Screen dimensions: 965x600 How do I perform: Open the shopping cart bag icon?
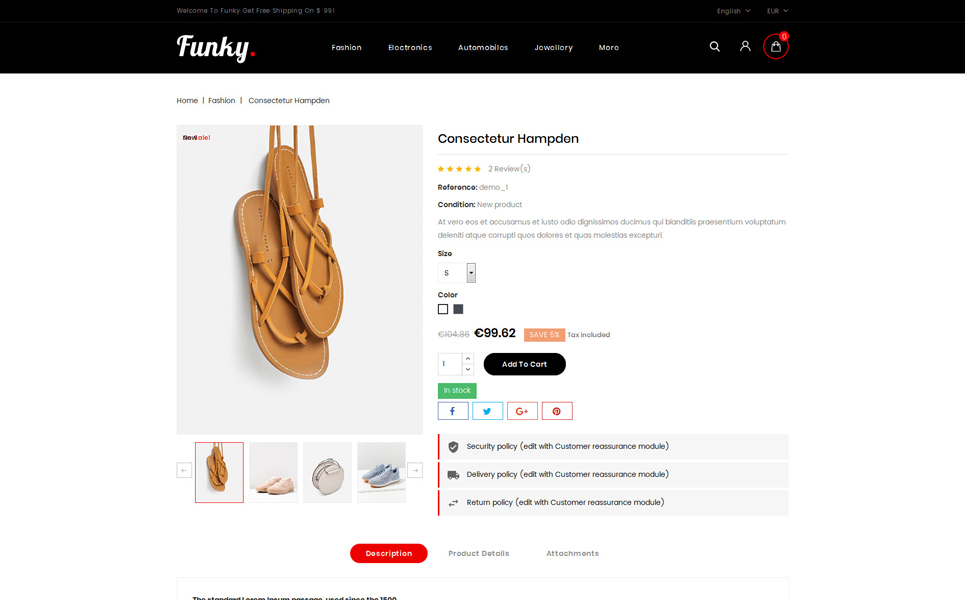tap(775, 47)
